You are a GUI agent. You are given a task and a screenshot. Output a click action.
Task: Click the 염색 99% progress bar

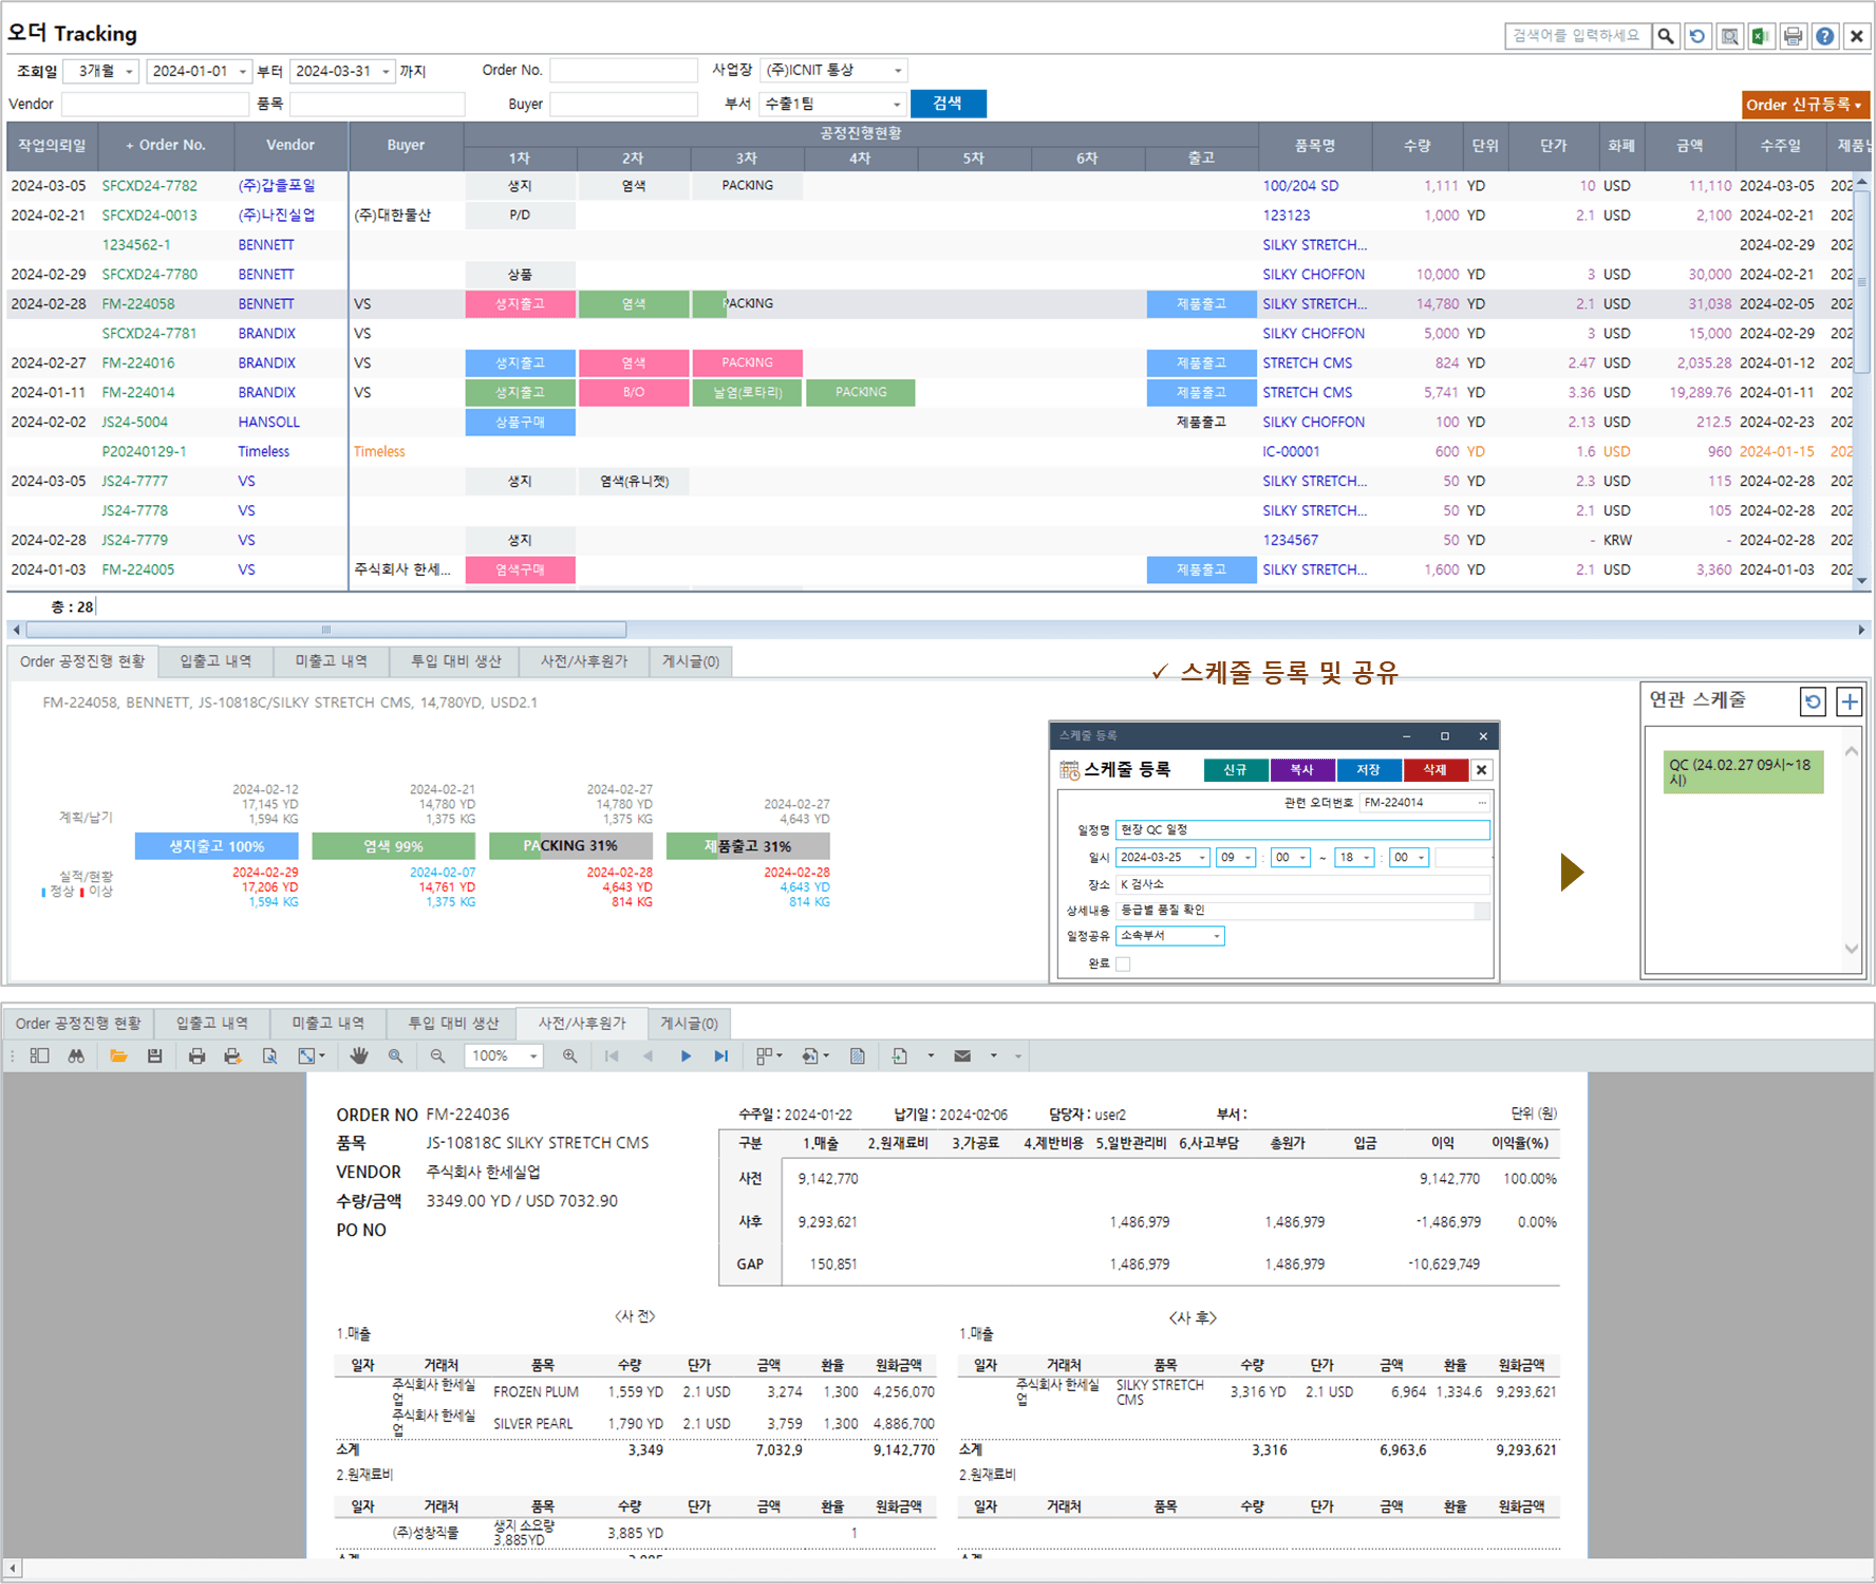(393, 846)
